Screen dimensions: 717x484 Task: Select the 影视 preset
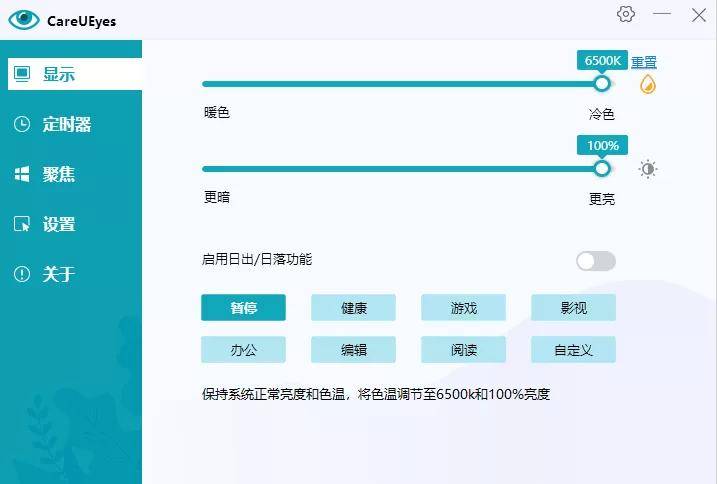573,307
